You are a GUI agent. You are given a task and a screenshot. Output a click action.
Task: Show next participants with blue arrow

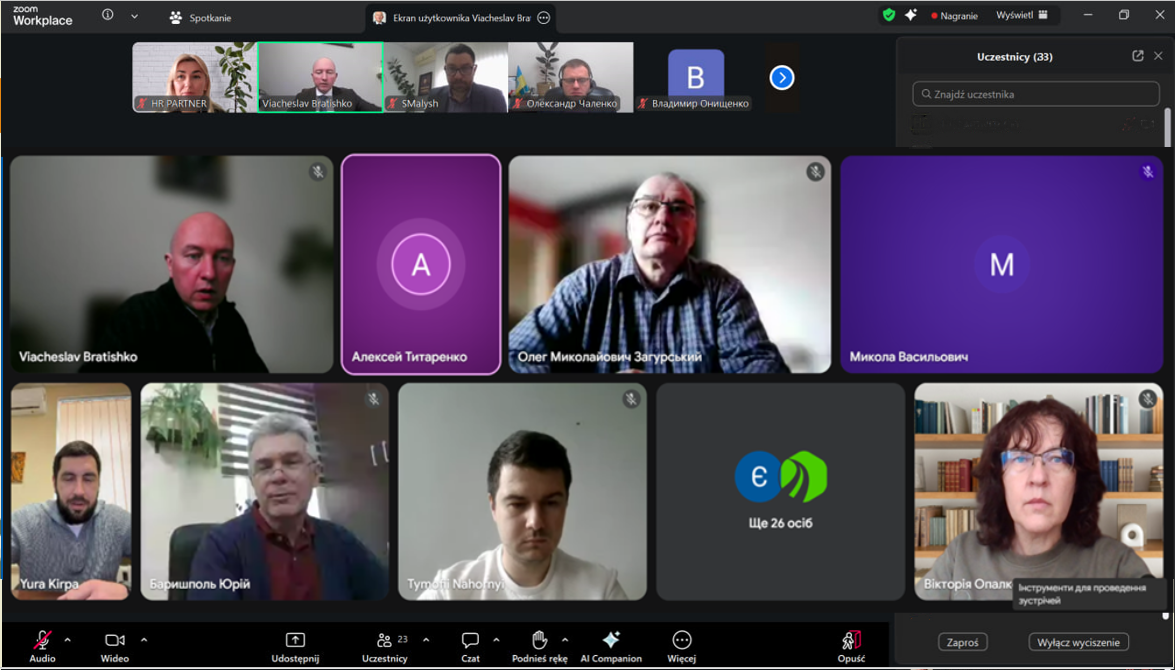pos(782,77)
